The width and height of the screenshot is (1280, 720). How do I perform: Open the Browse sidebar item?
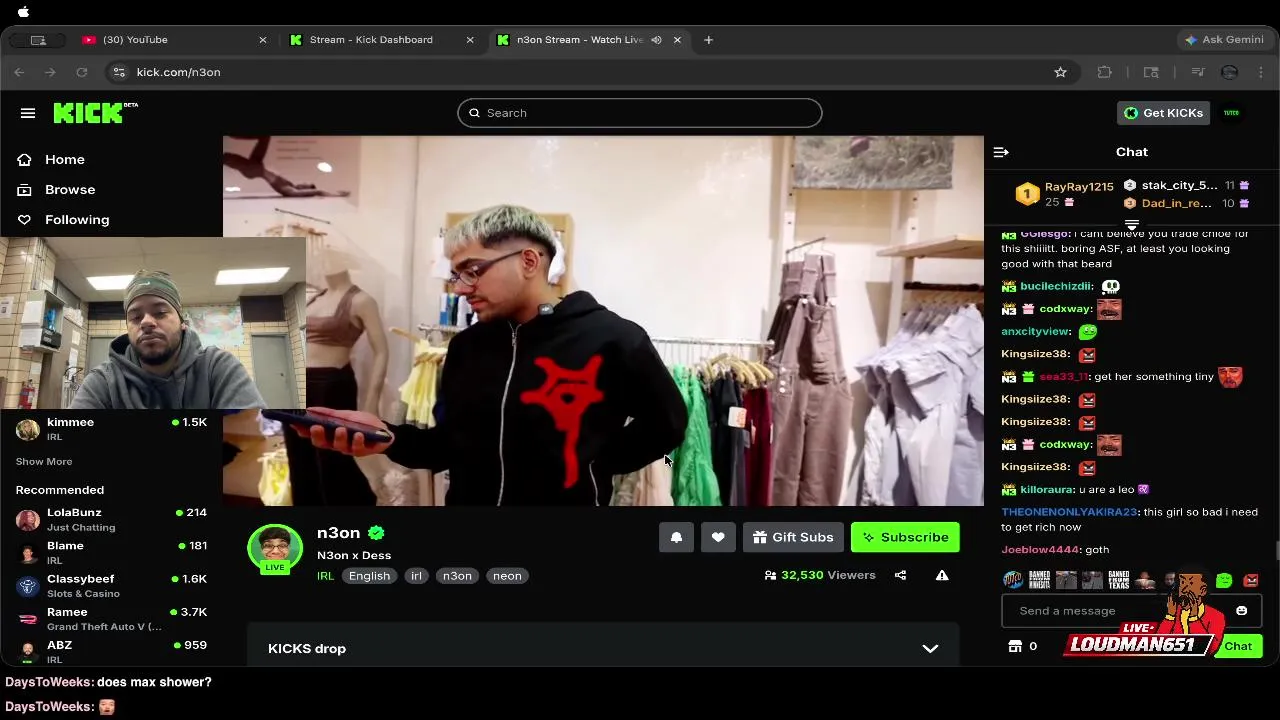pyautogui.click(x=56, y=190)
